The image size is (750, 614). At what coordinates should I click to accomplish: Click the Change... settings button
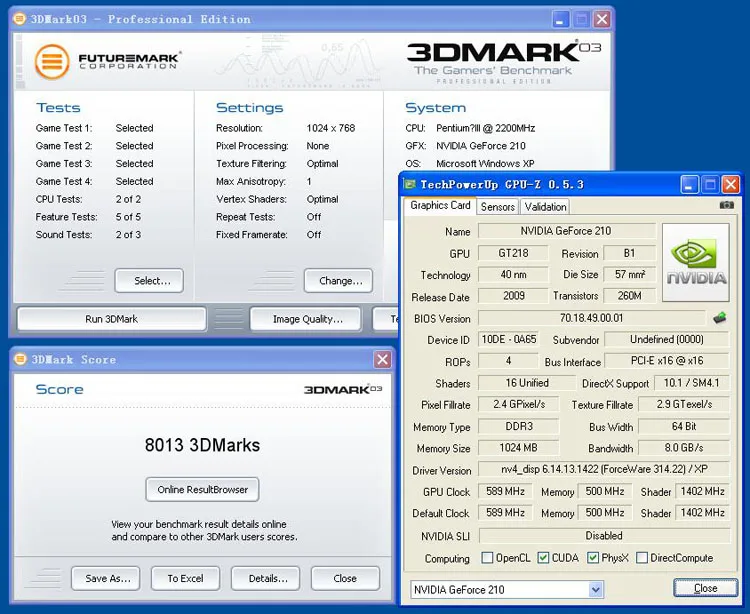338,281
